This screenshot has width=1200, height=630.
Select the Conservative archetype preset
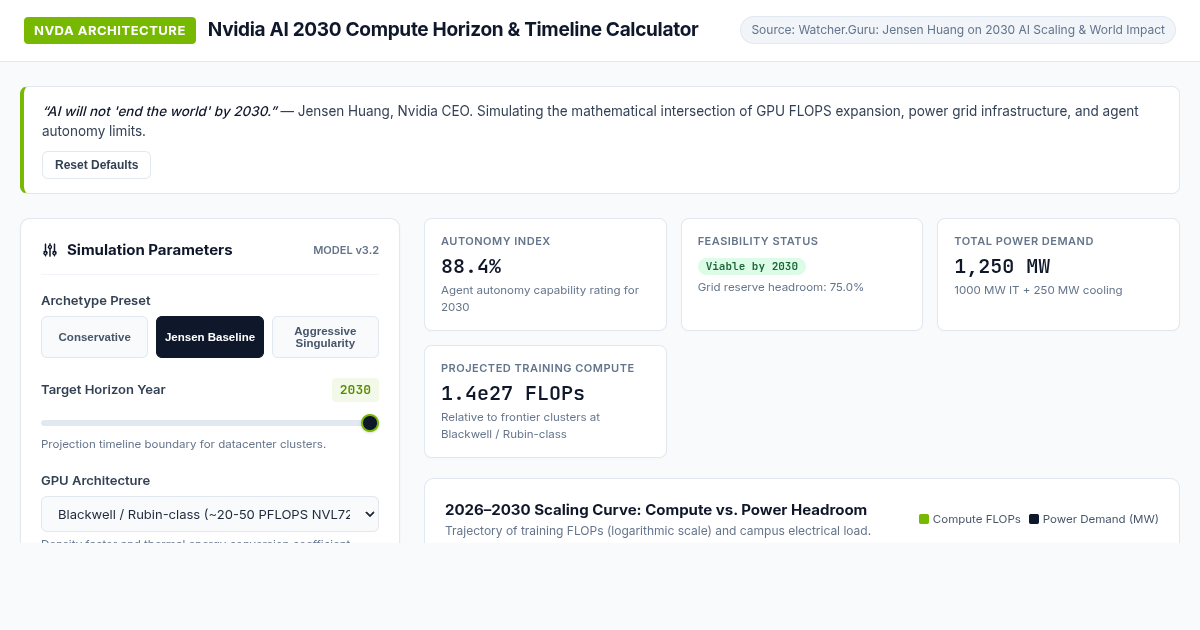(94, 337)
